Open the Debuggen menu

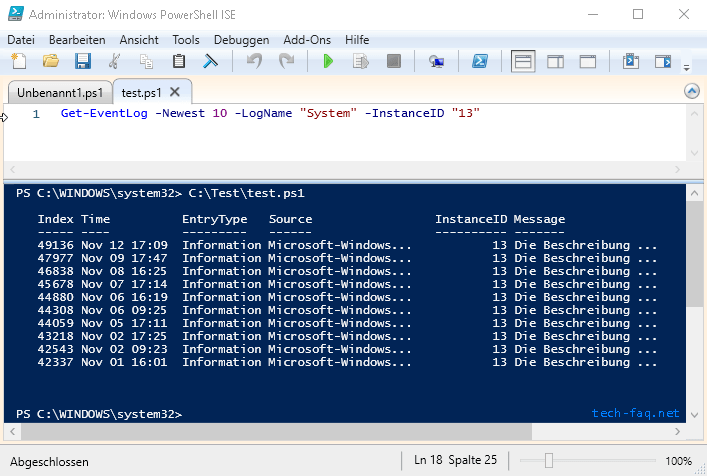coord(241,39)
